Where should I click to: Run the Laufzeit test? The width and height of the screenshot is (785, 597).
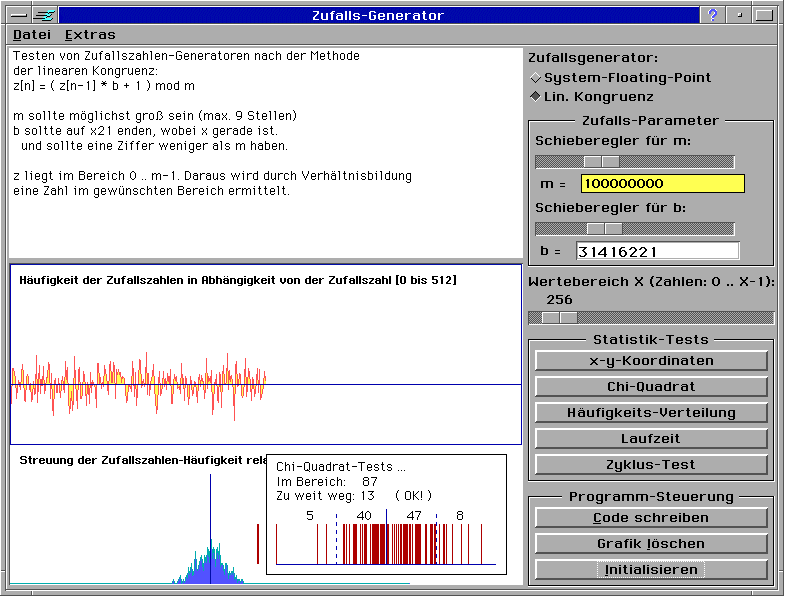651,439
